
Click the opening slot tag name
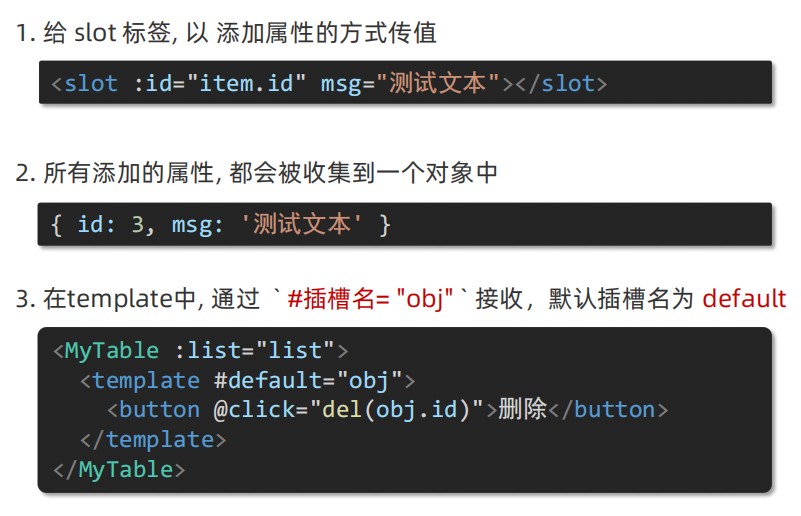(x=91, y=83)
